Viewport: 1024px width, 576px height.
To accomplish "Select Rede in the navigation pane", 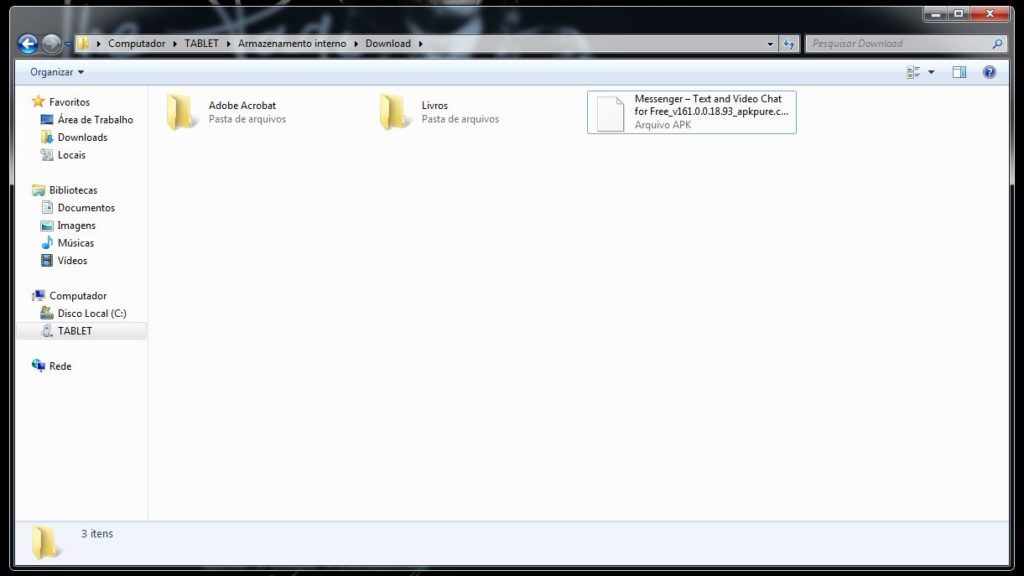I will (x=60, y=366).
